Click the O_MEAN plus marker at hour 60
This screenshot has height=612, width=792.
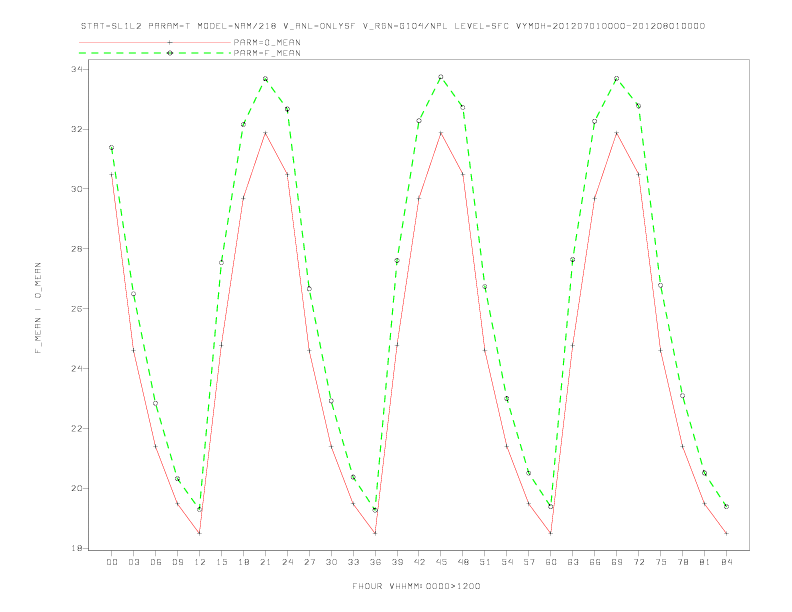tap(551, 533)
